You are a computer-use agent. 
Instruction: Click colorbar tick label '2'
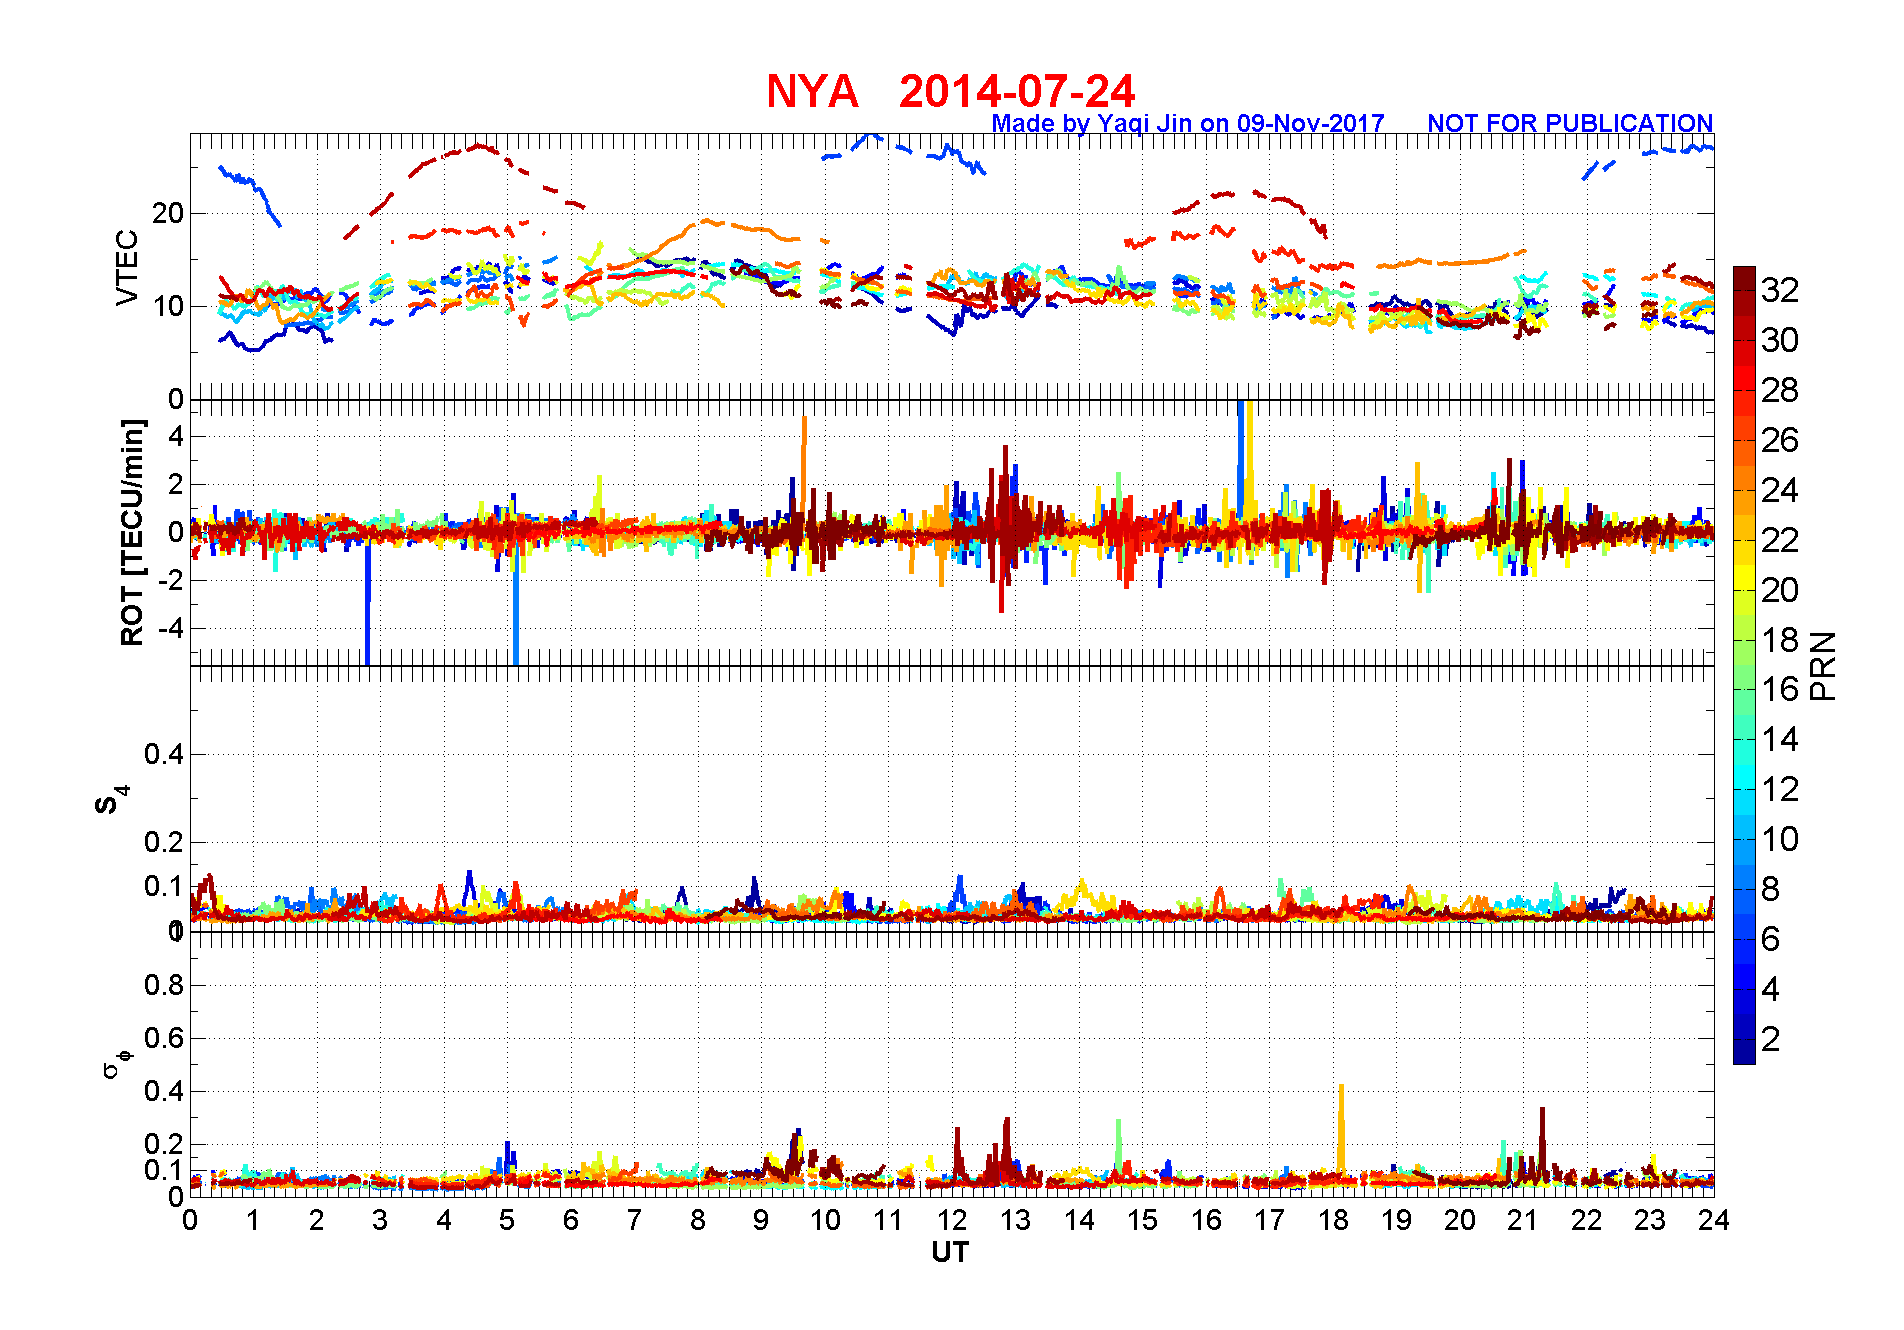[1770, 1039]
